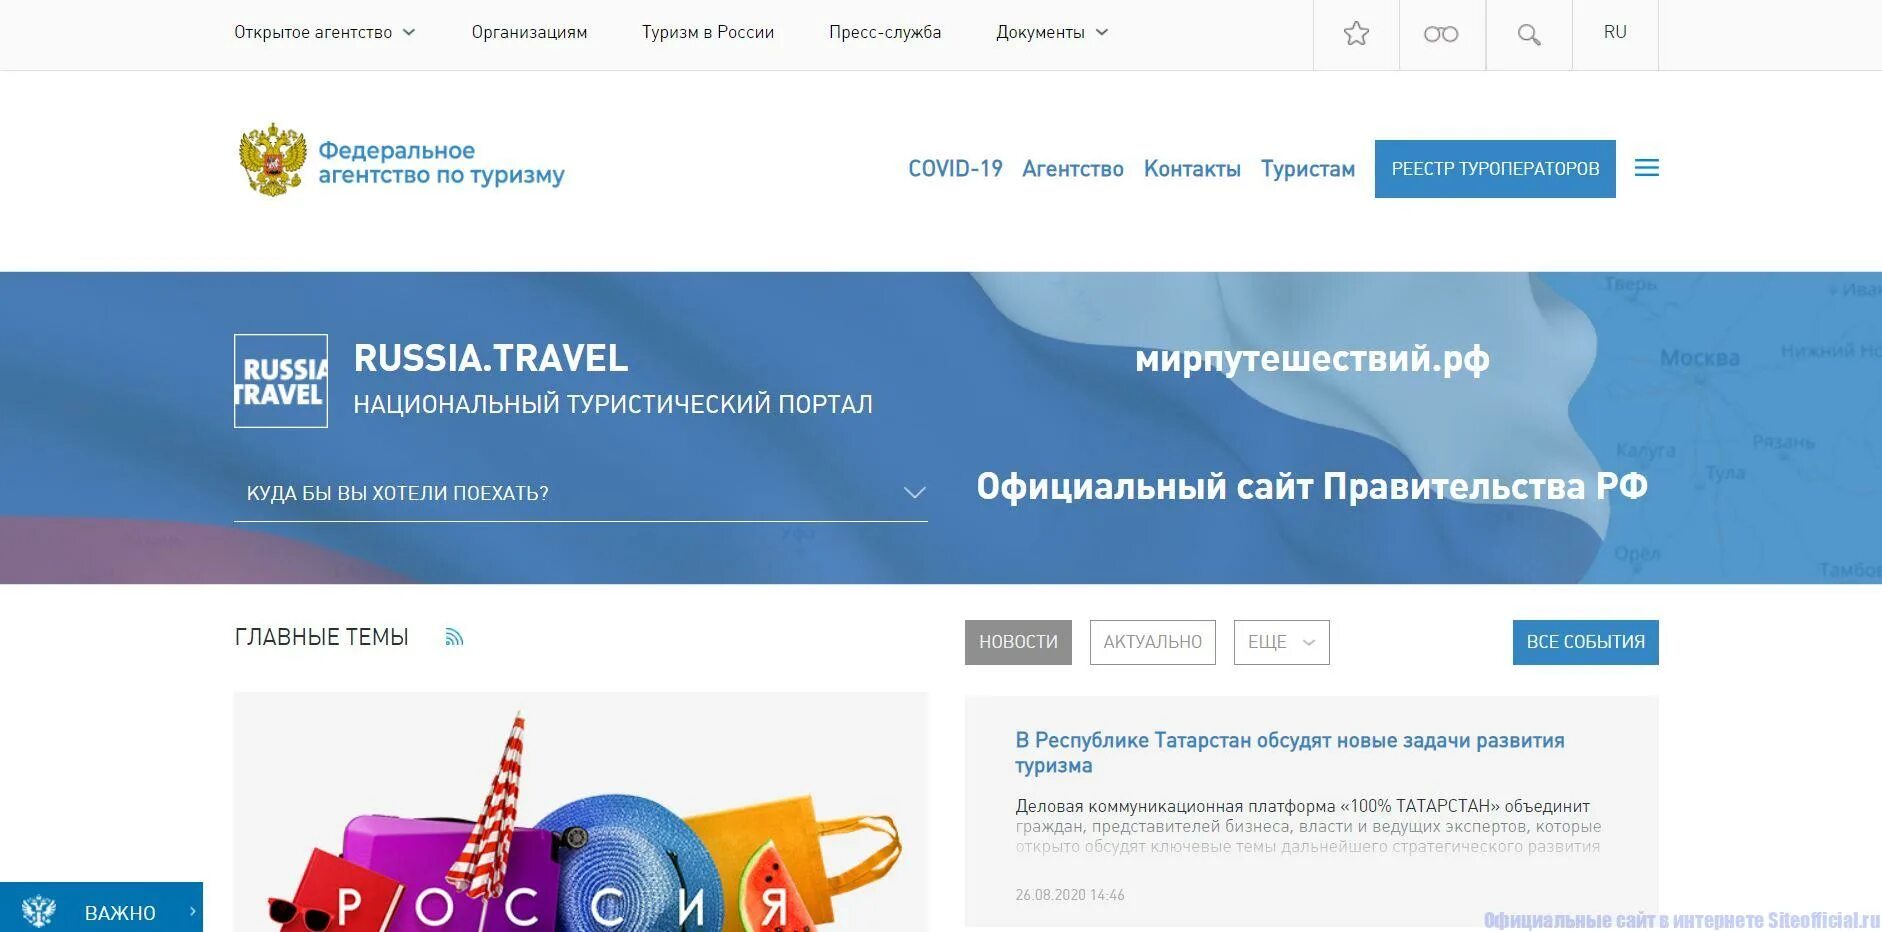Click the RUSSIA.TRAVEL portal title
1882x932 pixels.
[491, 358]
